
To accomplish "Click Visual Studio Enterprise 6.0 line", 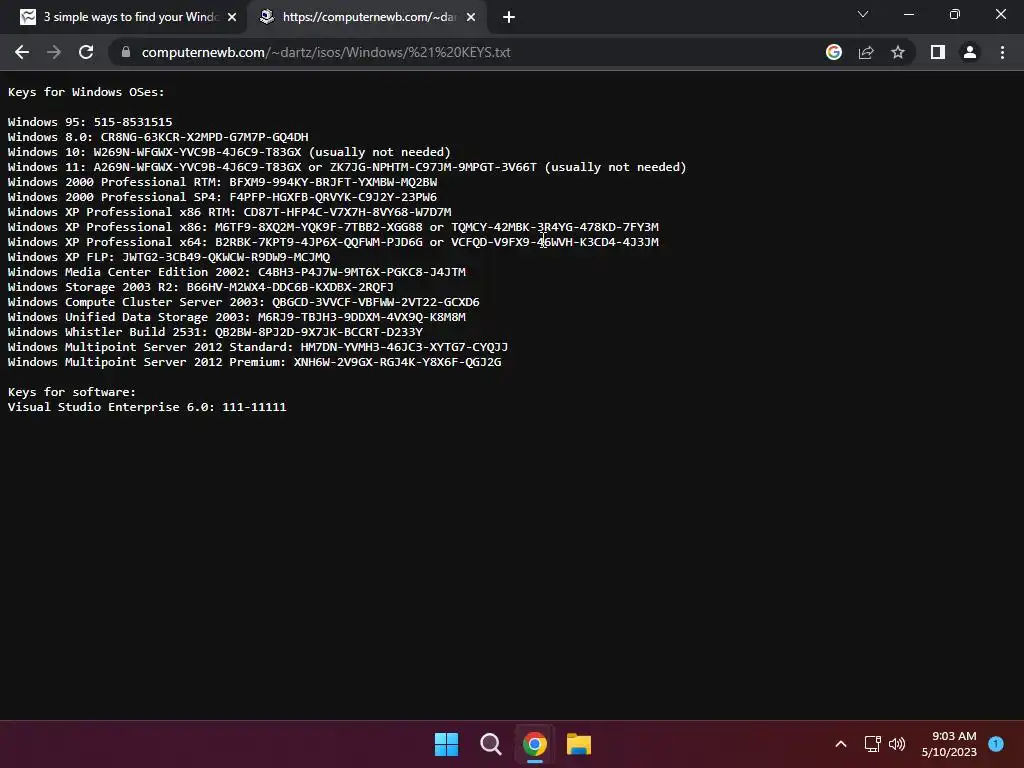I will 147,408.
